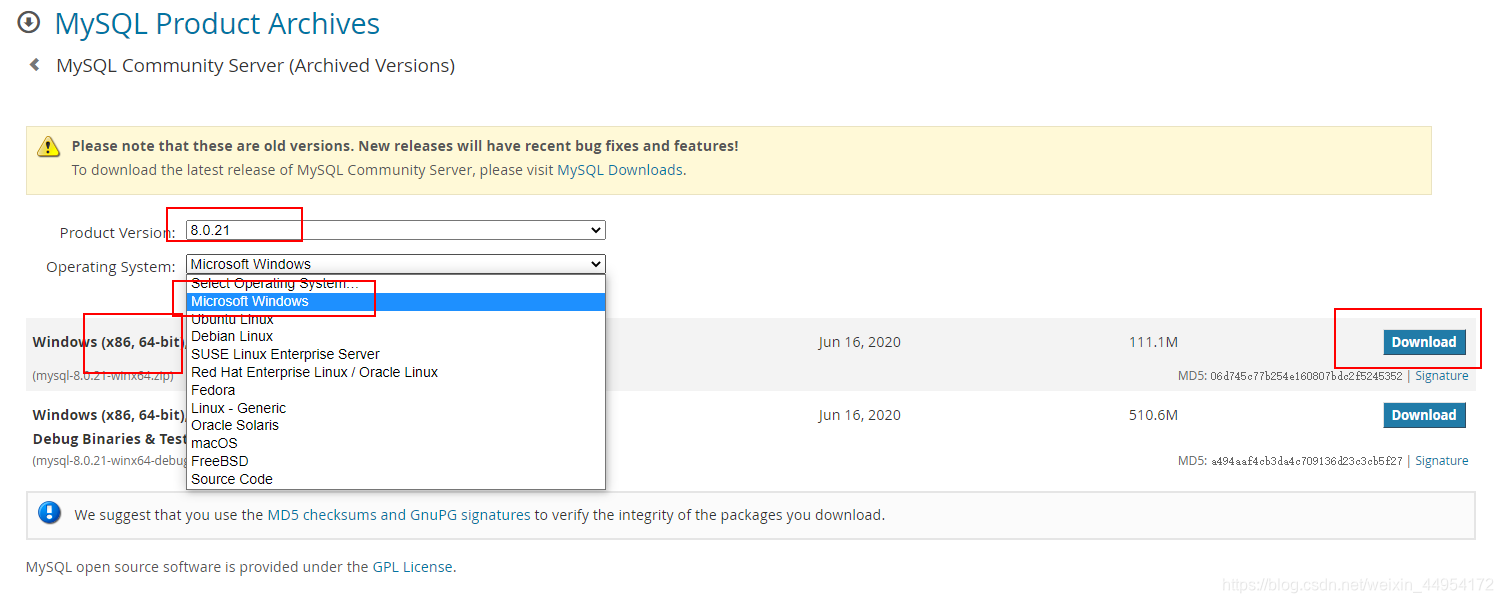Viewport: 1503px width, 603px height.
Task: Click the download circle icon beside MySQL Product Archives
Action: pyautogui.click(x=29, y=21)
